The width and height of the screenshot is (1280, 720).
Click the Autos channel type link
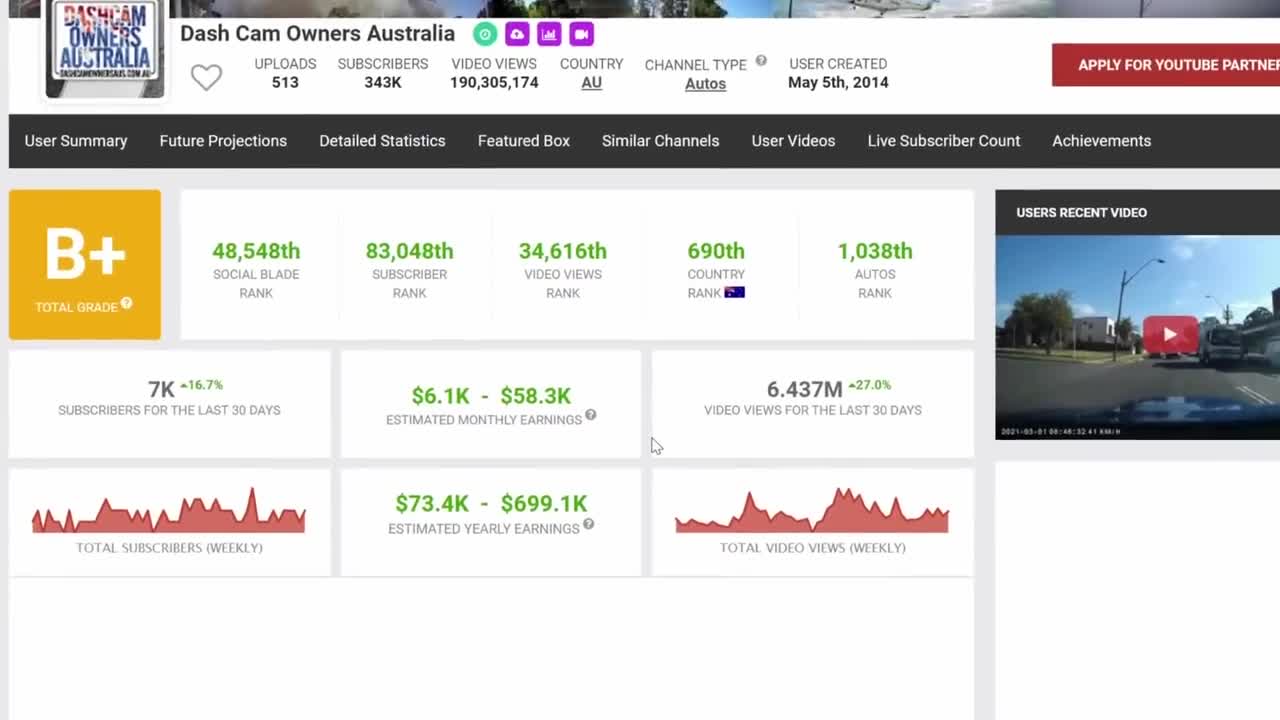[705, 84]
